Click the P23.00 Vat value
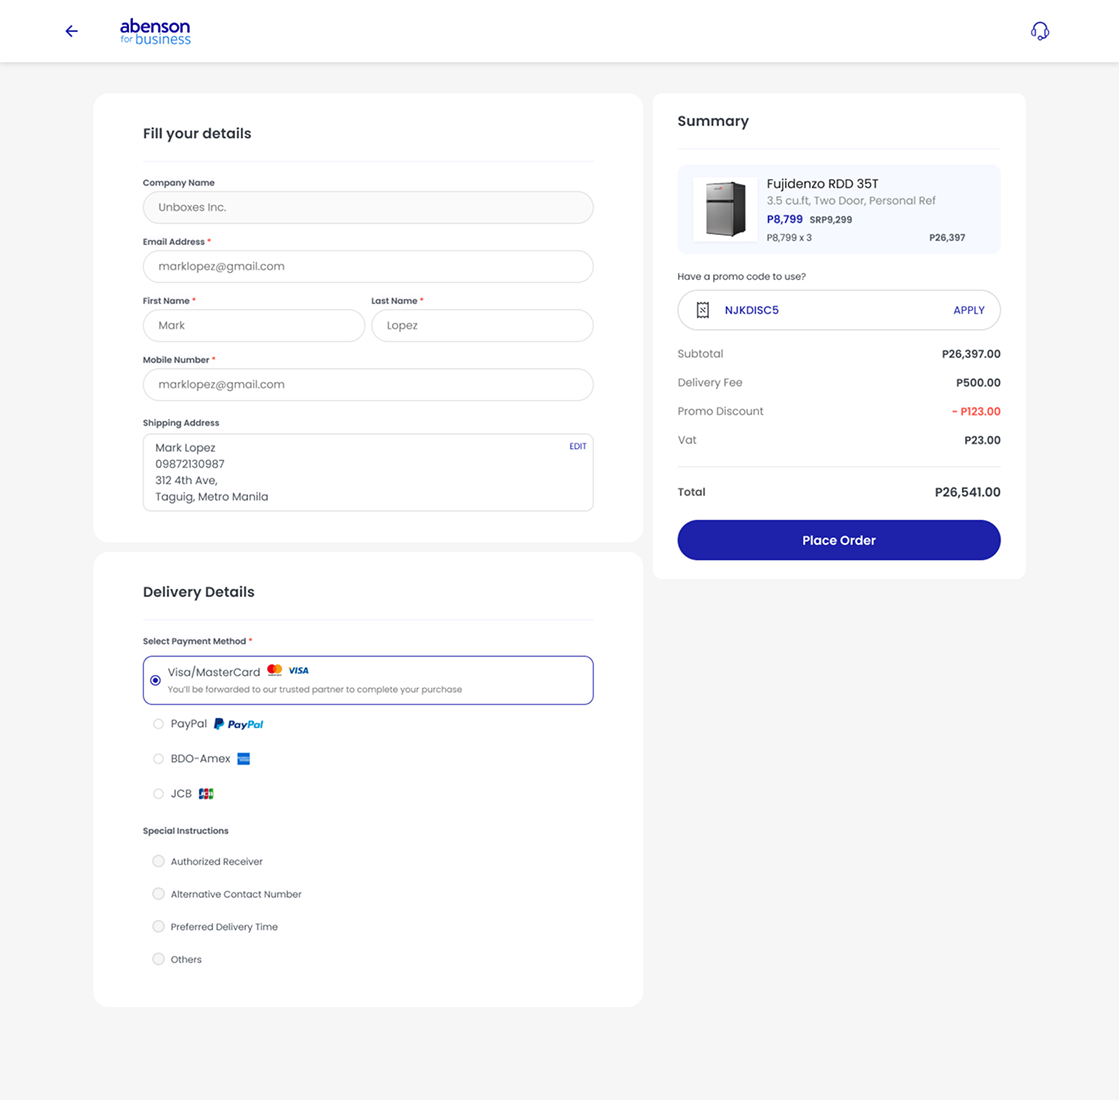 [x=982, y=440]
